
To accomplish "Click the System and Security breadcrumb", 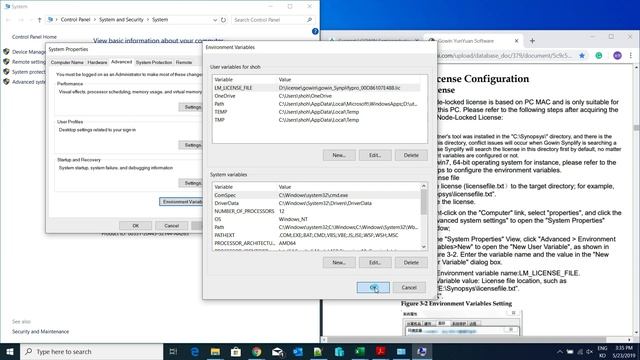I will [121, 20].
